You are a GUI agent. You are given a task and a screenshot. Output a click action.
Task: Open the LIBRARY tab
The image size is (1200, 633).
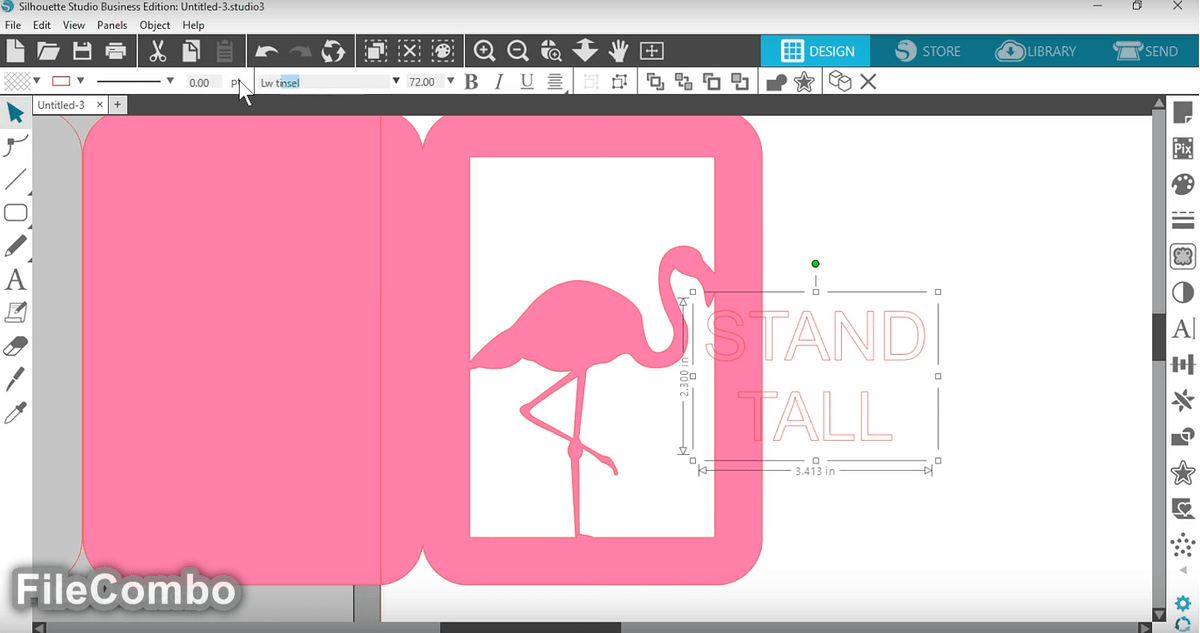point(1037,51)
